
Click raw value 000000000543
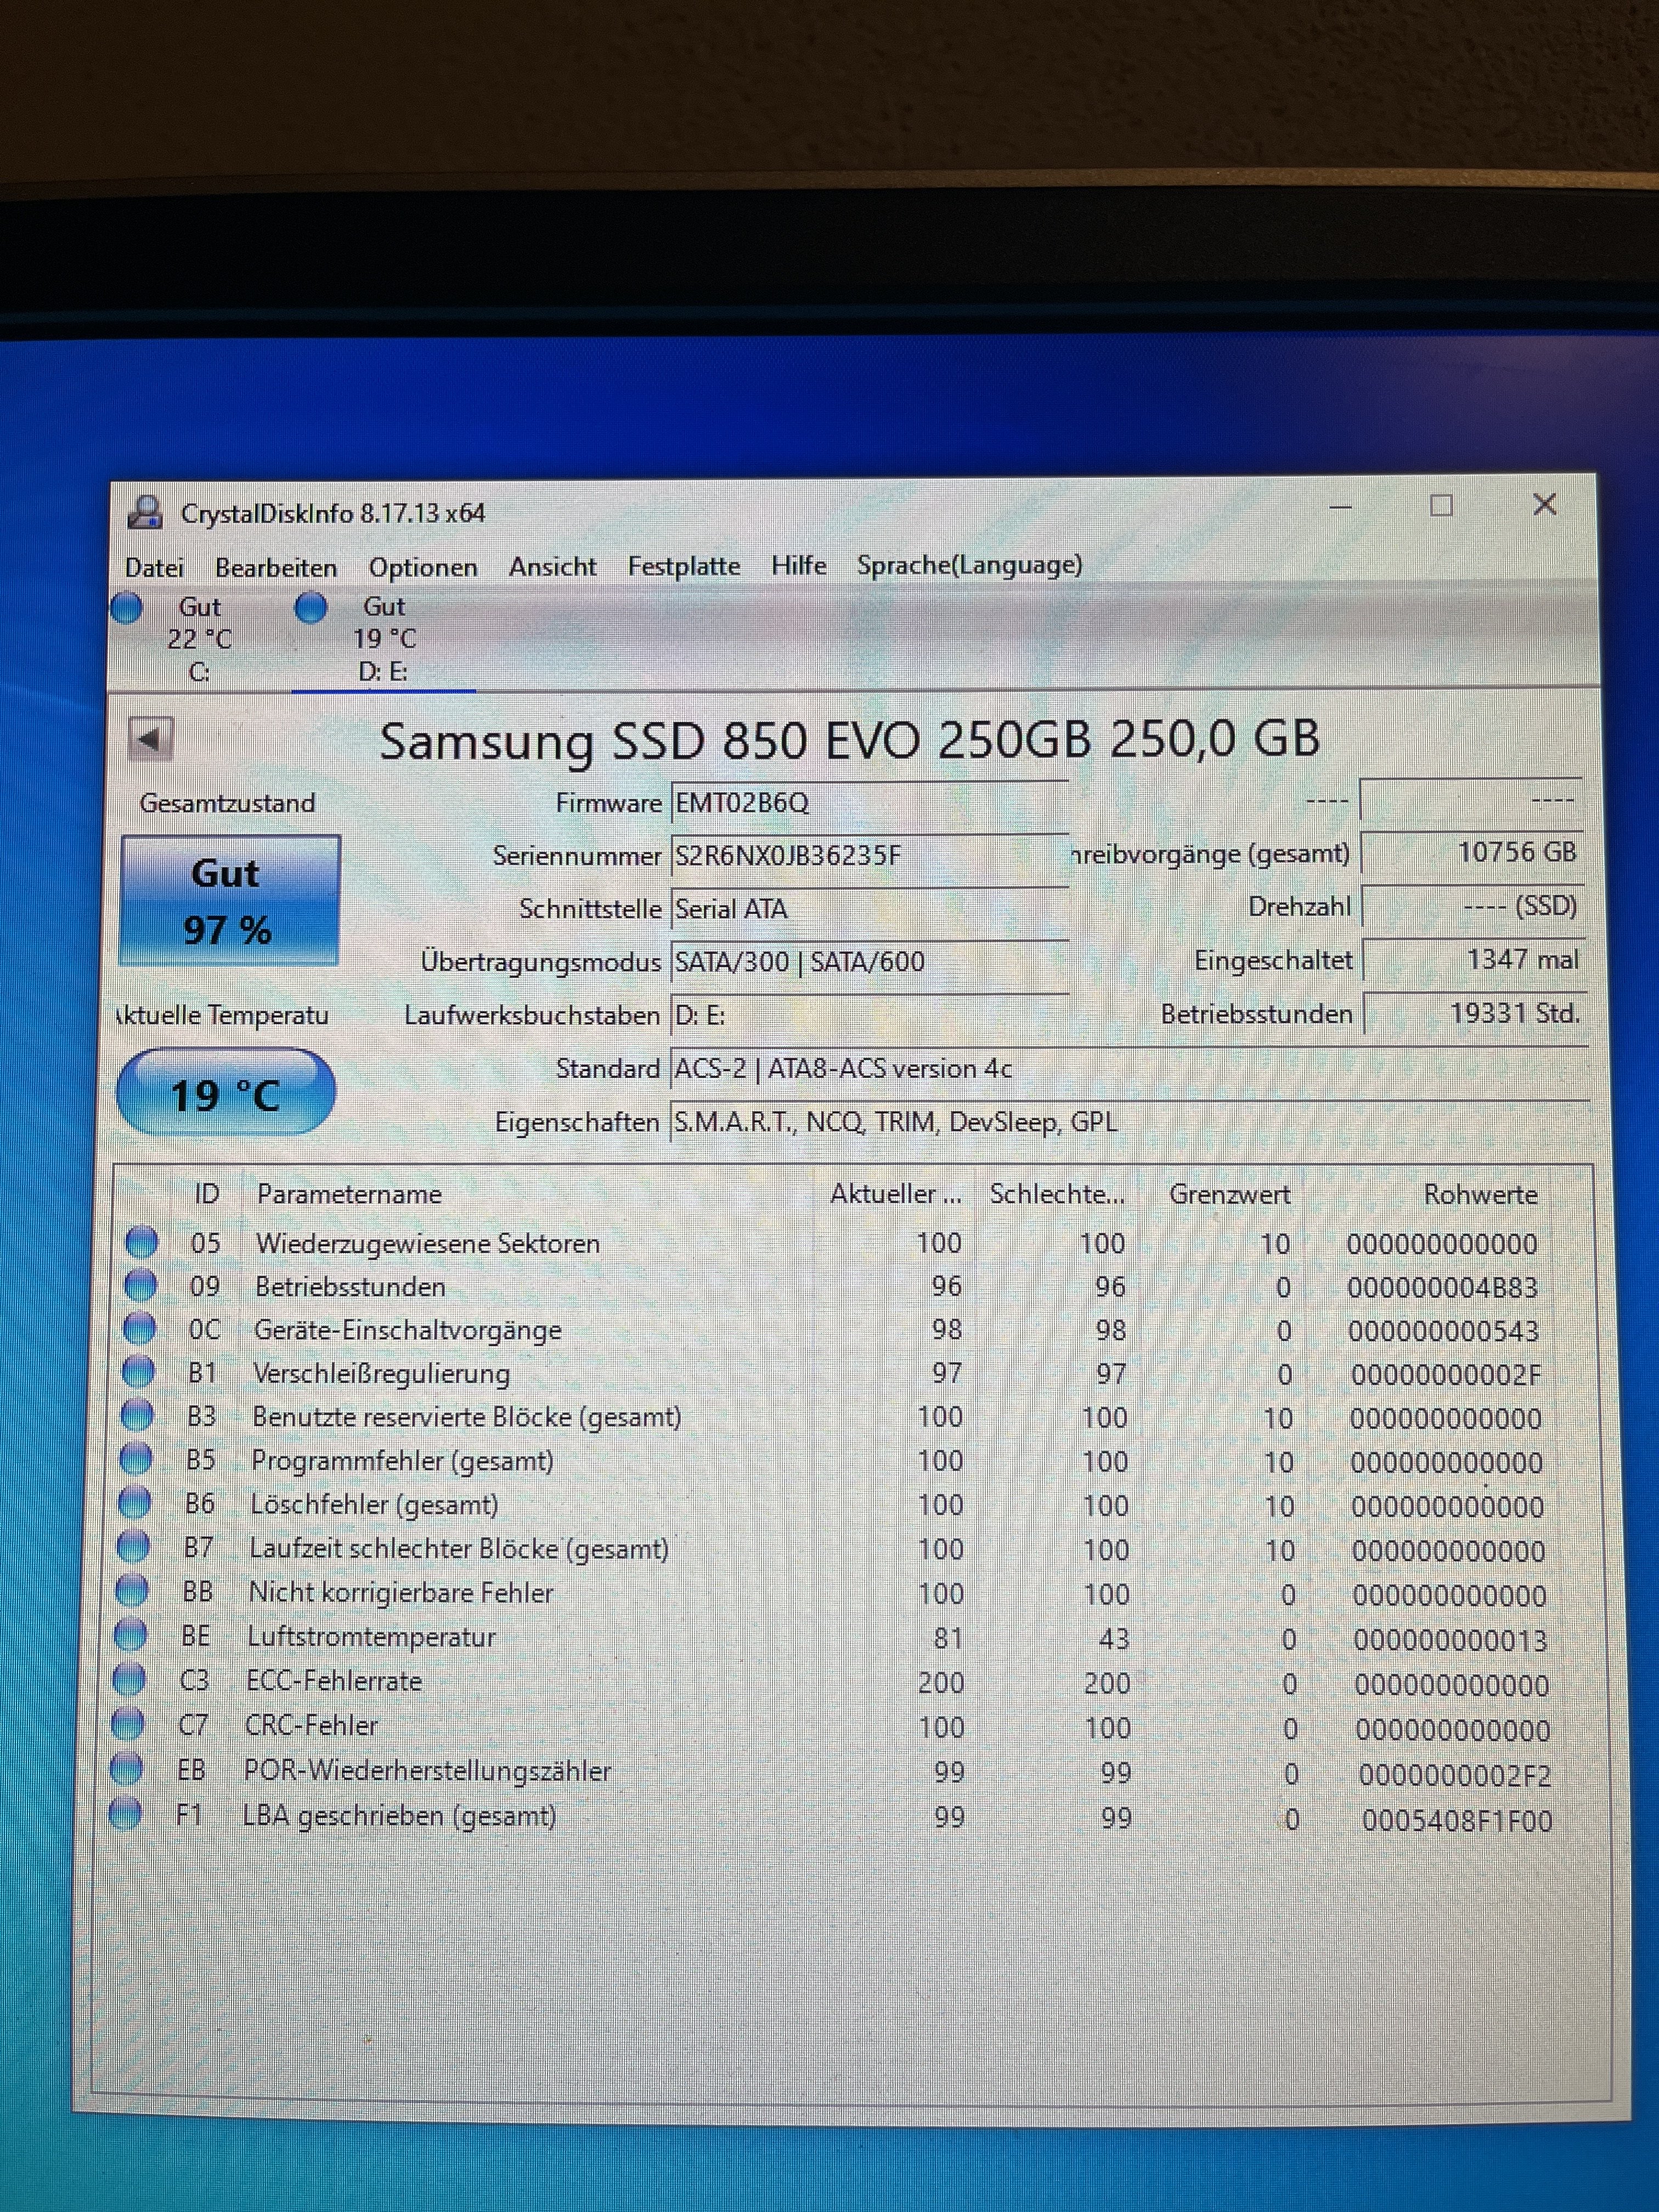tap(1443, 1331)
